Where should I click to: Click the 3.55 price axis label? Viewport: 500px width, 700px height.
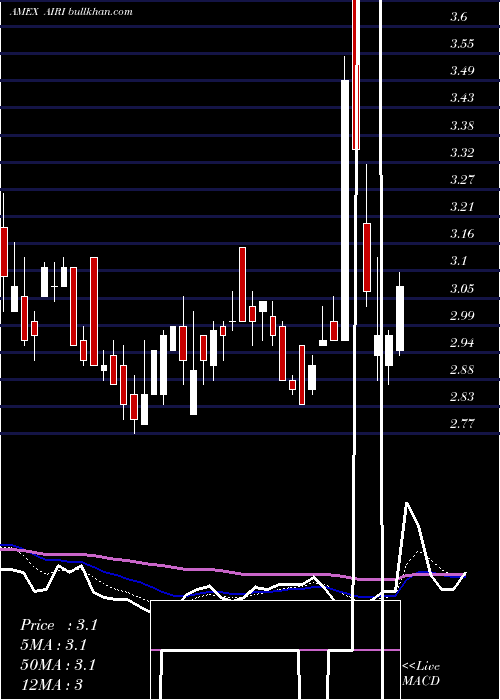[x=462, y=44]
